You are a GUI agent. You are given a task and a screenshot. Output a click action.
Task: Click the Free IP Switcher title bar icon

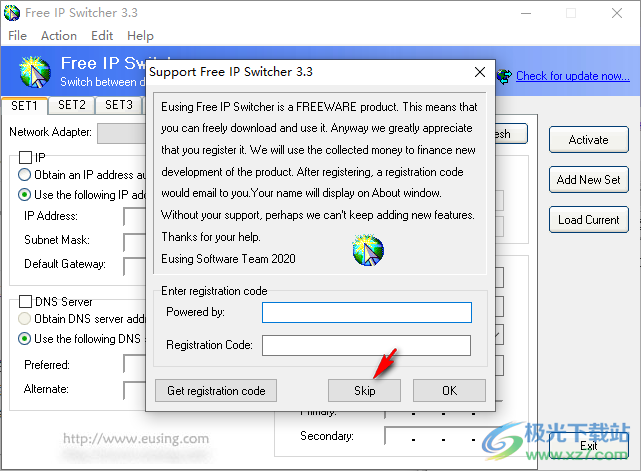[x=11, y=13]
